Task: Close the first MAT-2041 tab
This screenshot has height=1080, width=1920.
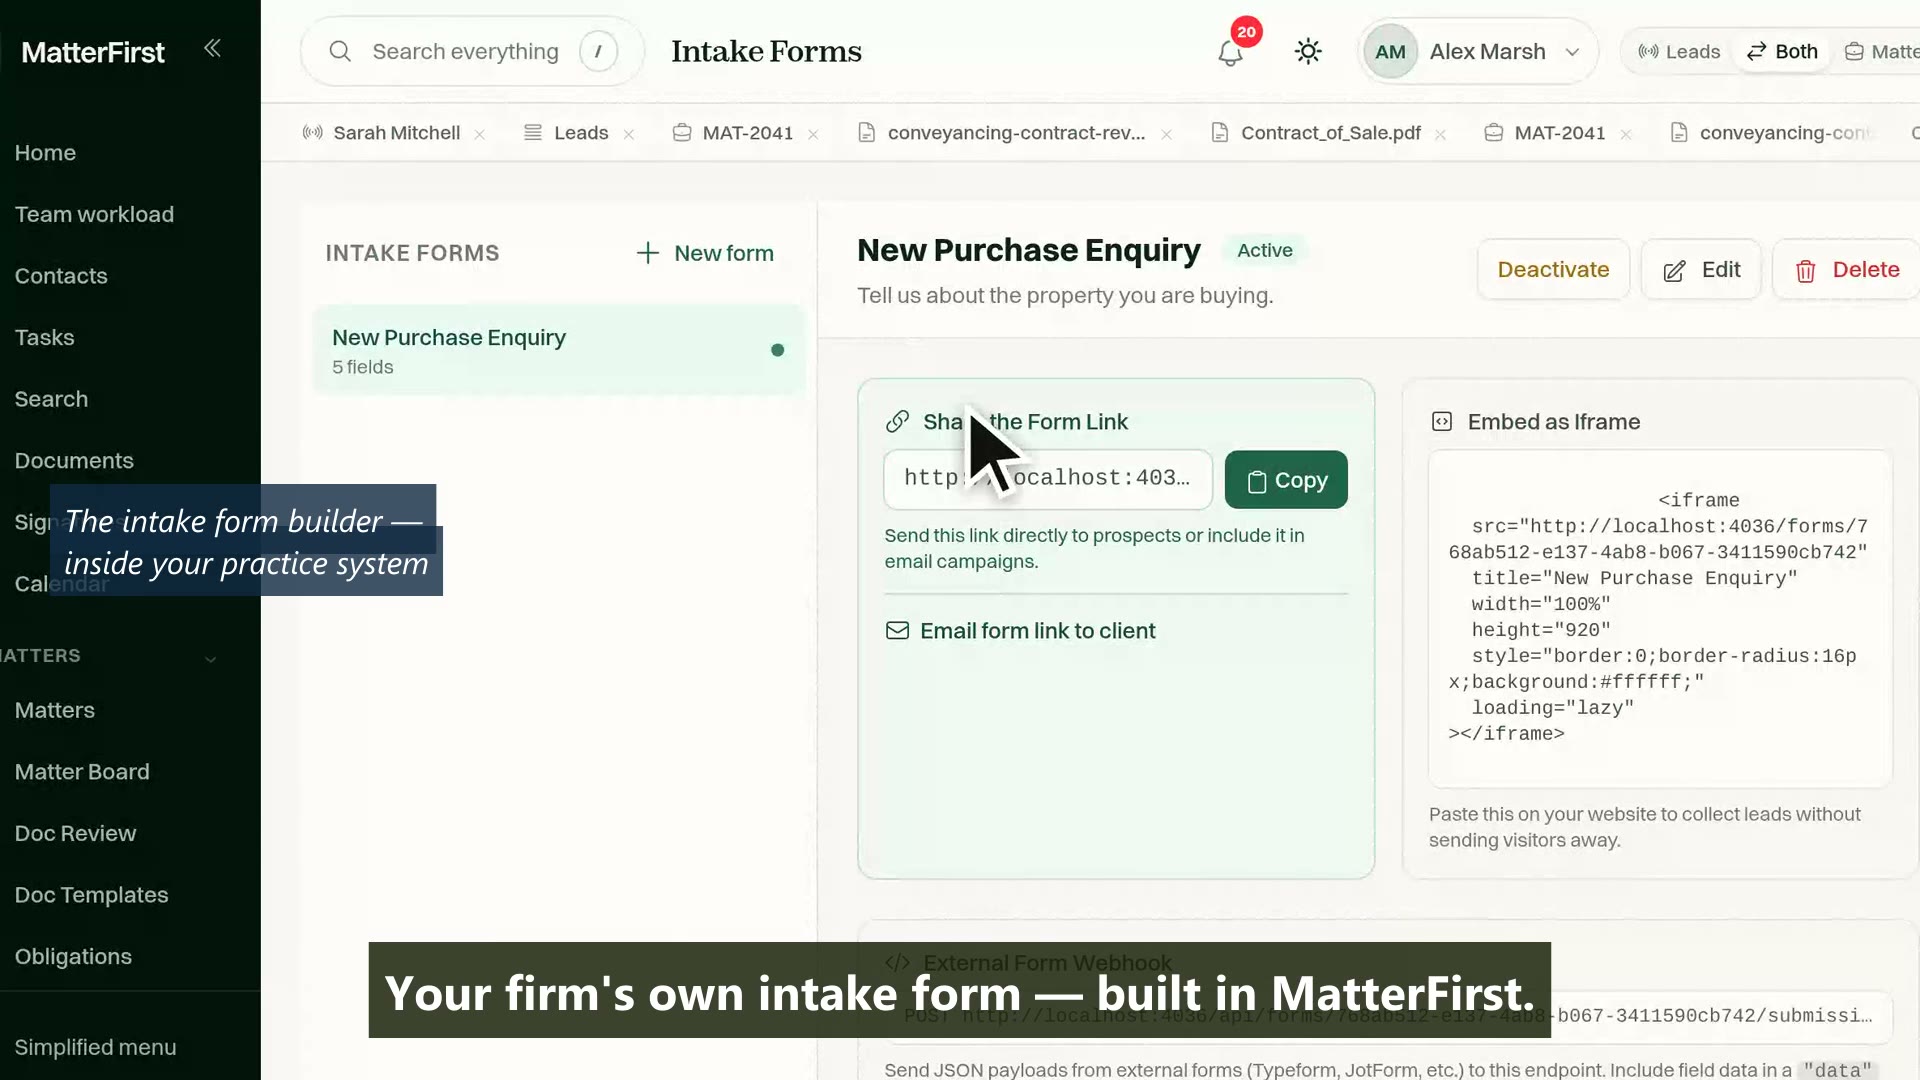Action: click(814, 134)
